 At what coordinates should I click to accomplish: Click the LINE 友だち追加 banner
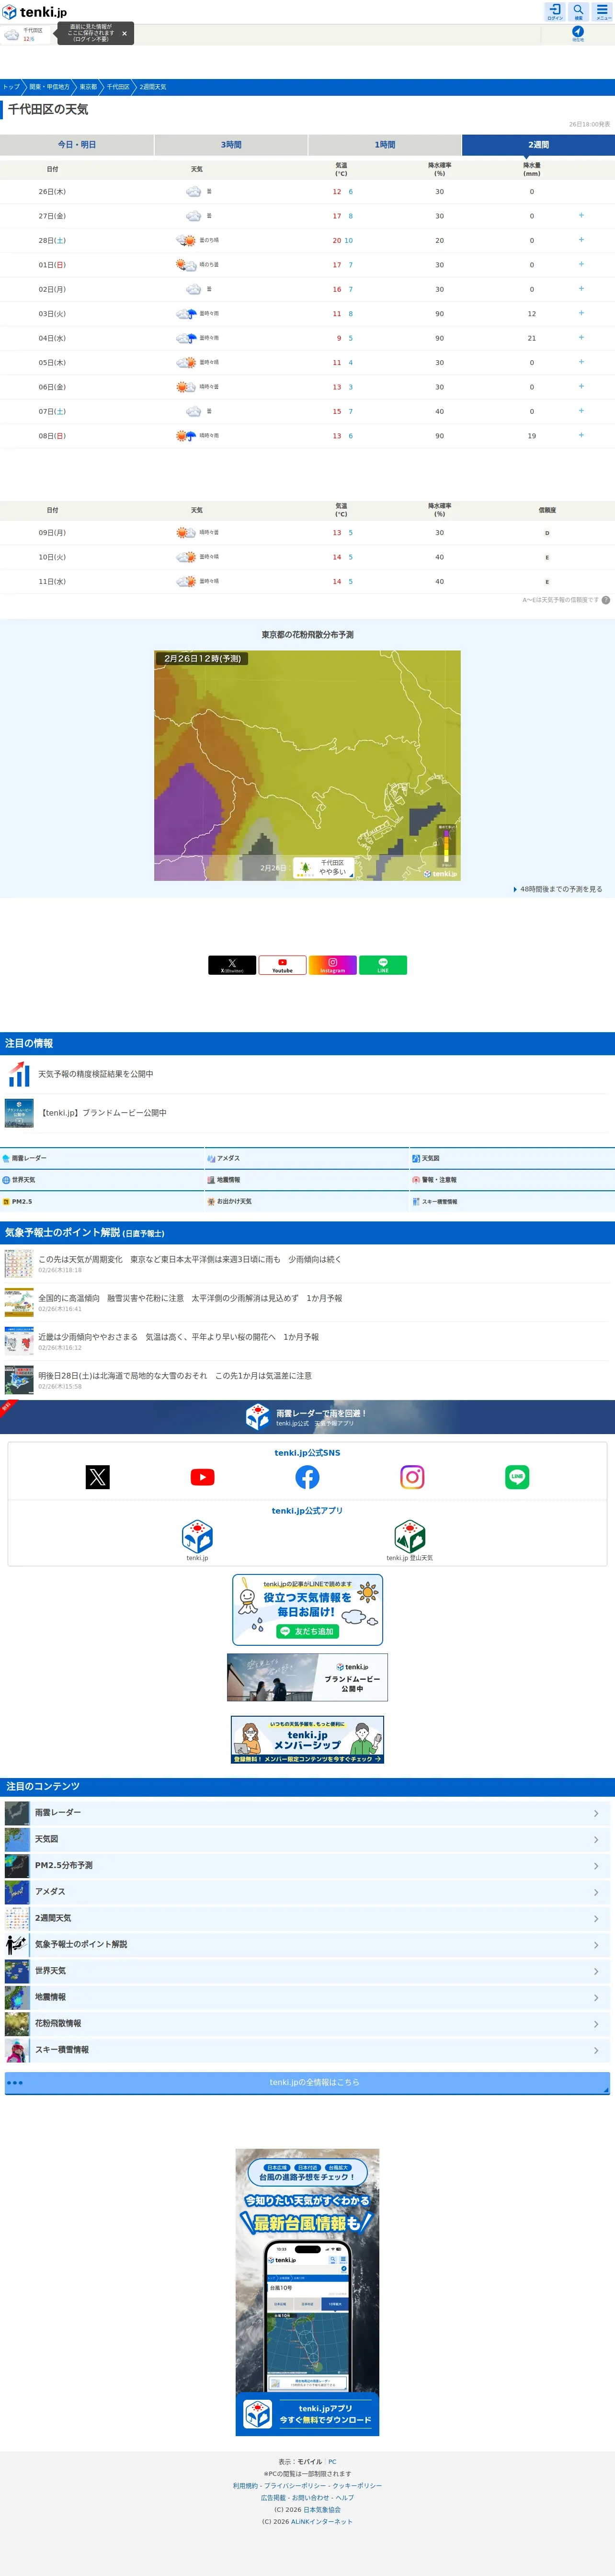point(307,1611)
